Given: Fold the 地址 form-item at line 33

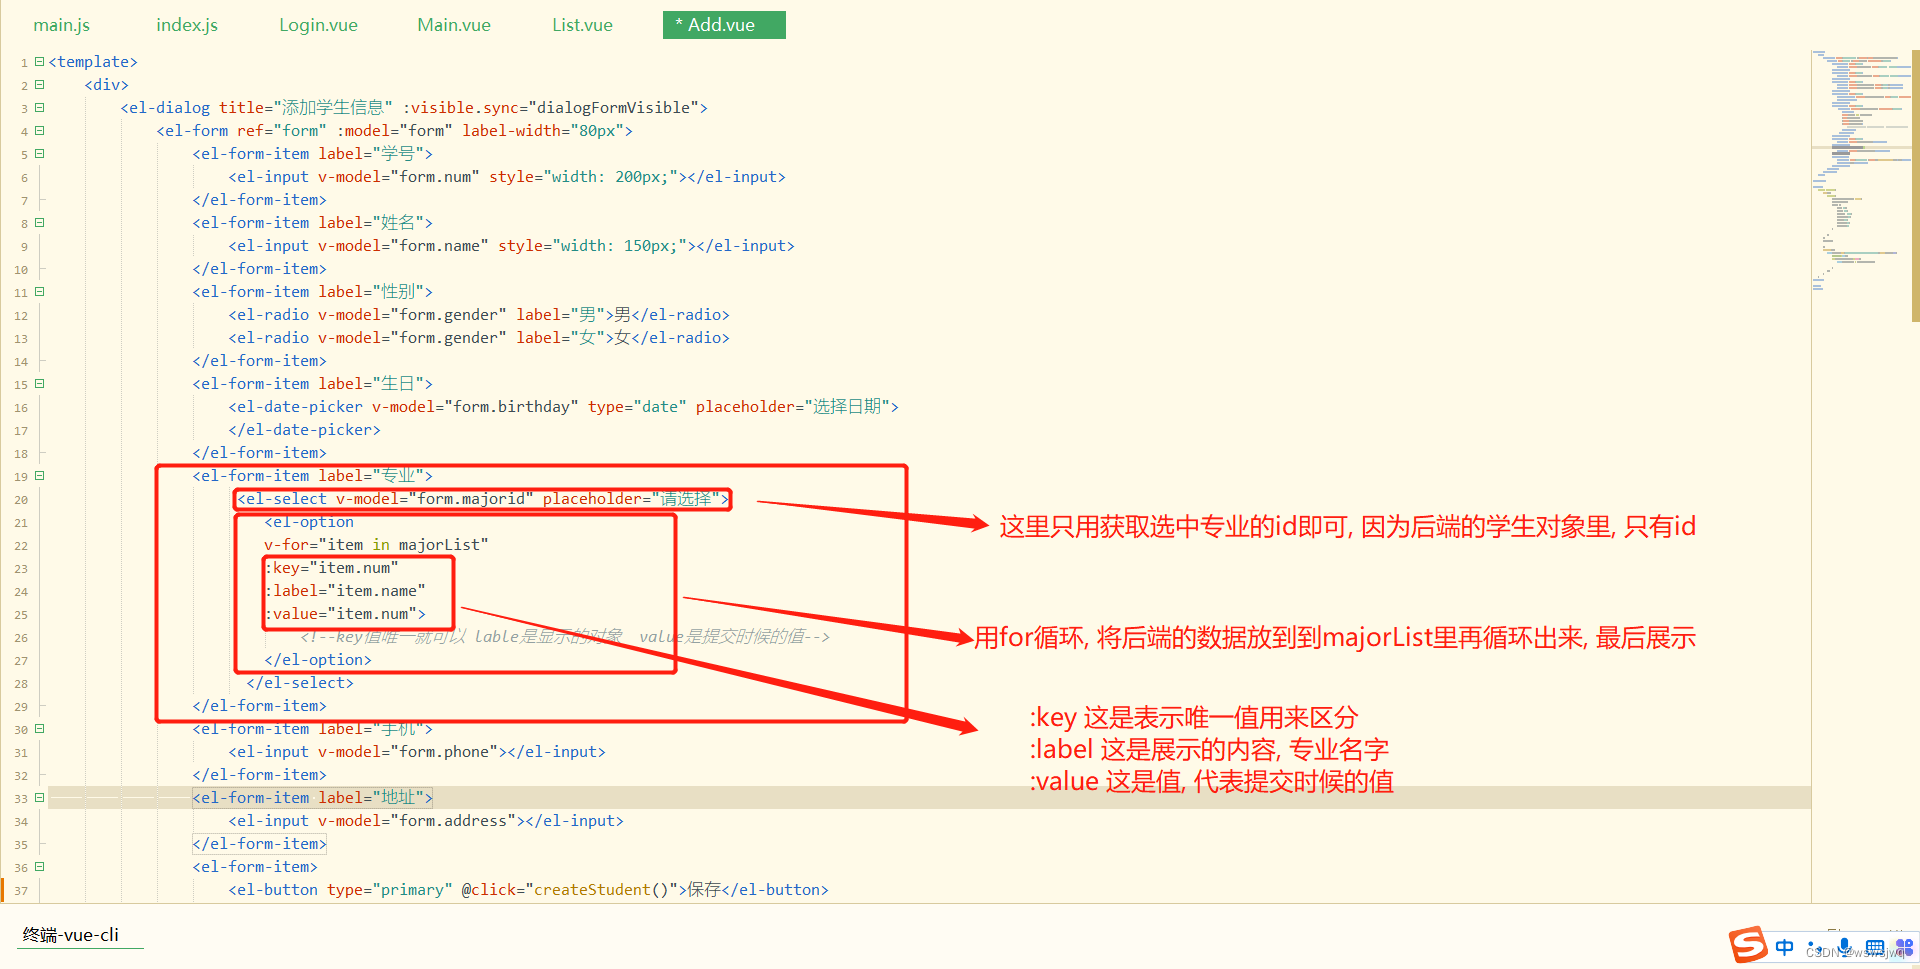Looking at the screenshot, I should tap(40, 798).
